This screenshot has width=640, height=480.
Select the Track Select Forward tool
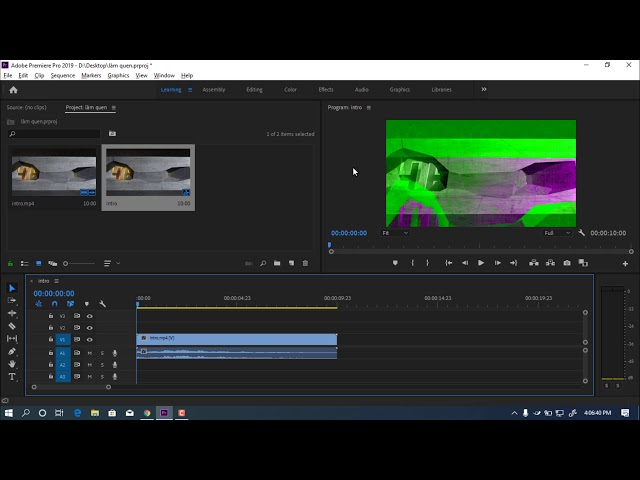pyautogui.click(x=12, y=301)
